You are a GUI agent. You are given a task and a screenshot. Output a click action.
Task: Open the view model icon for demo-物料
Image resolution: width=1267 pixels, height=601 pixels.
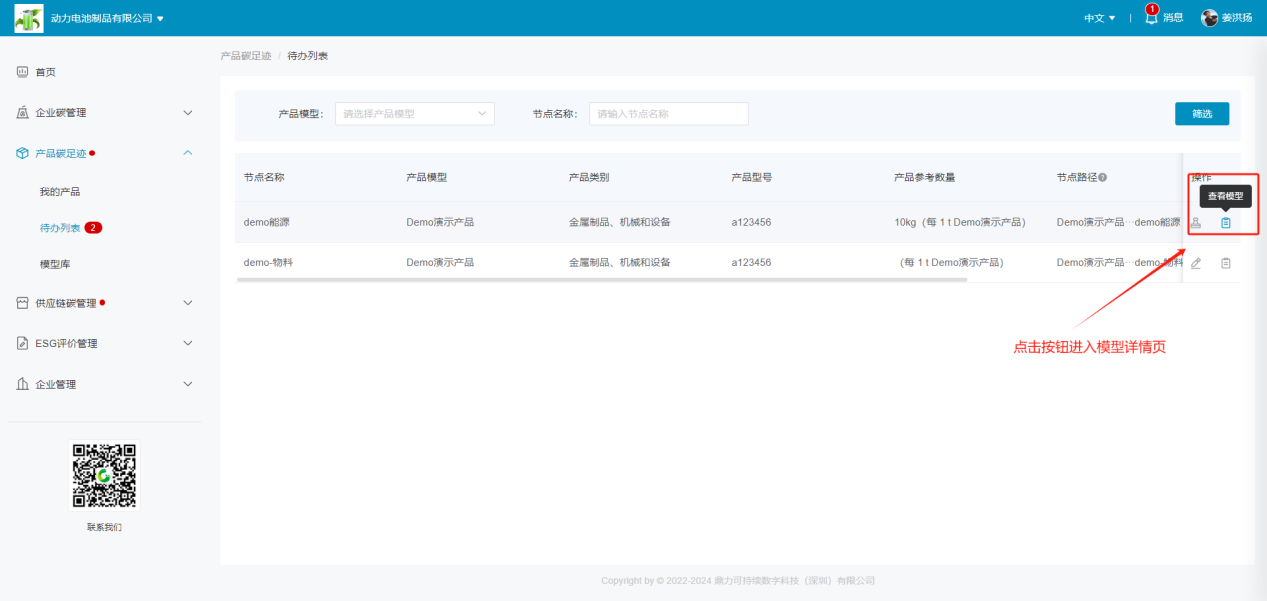click(1225, 263)
